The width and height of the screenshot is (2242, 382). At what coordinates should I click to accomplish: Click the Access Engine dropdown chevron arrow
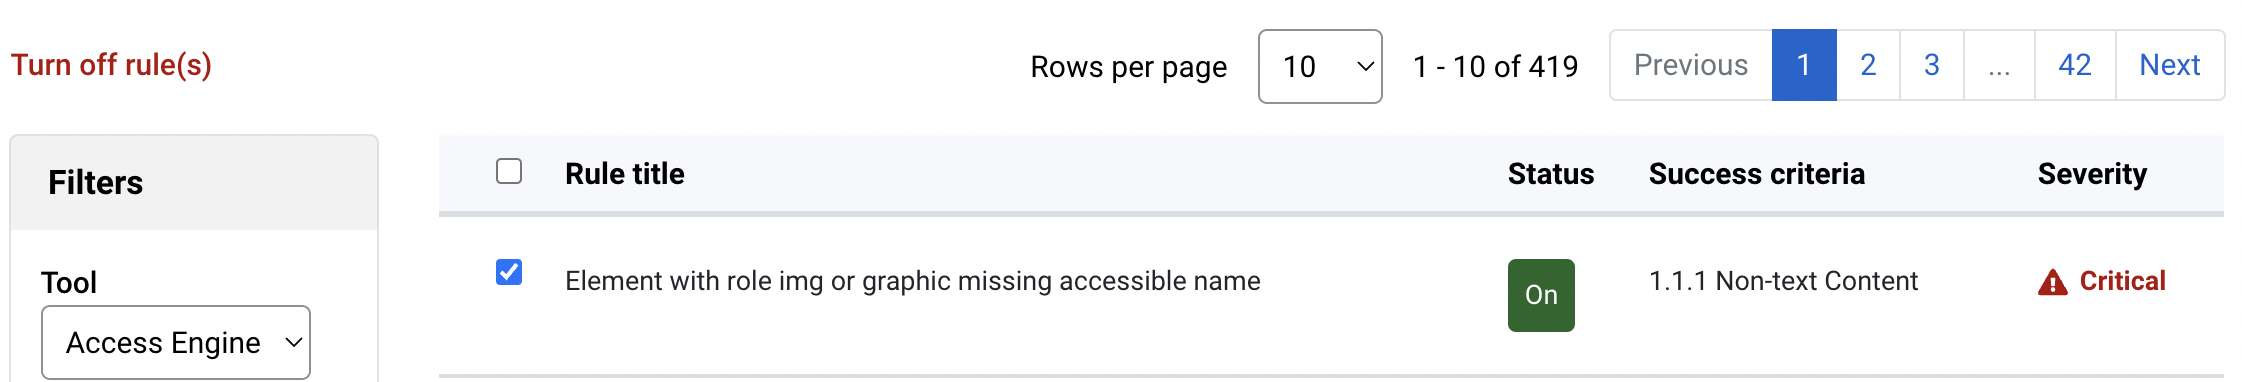coord(294,342)
